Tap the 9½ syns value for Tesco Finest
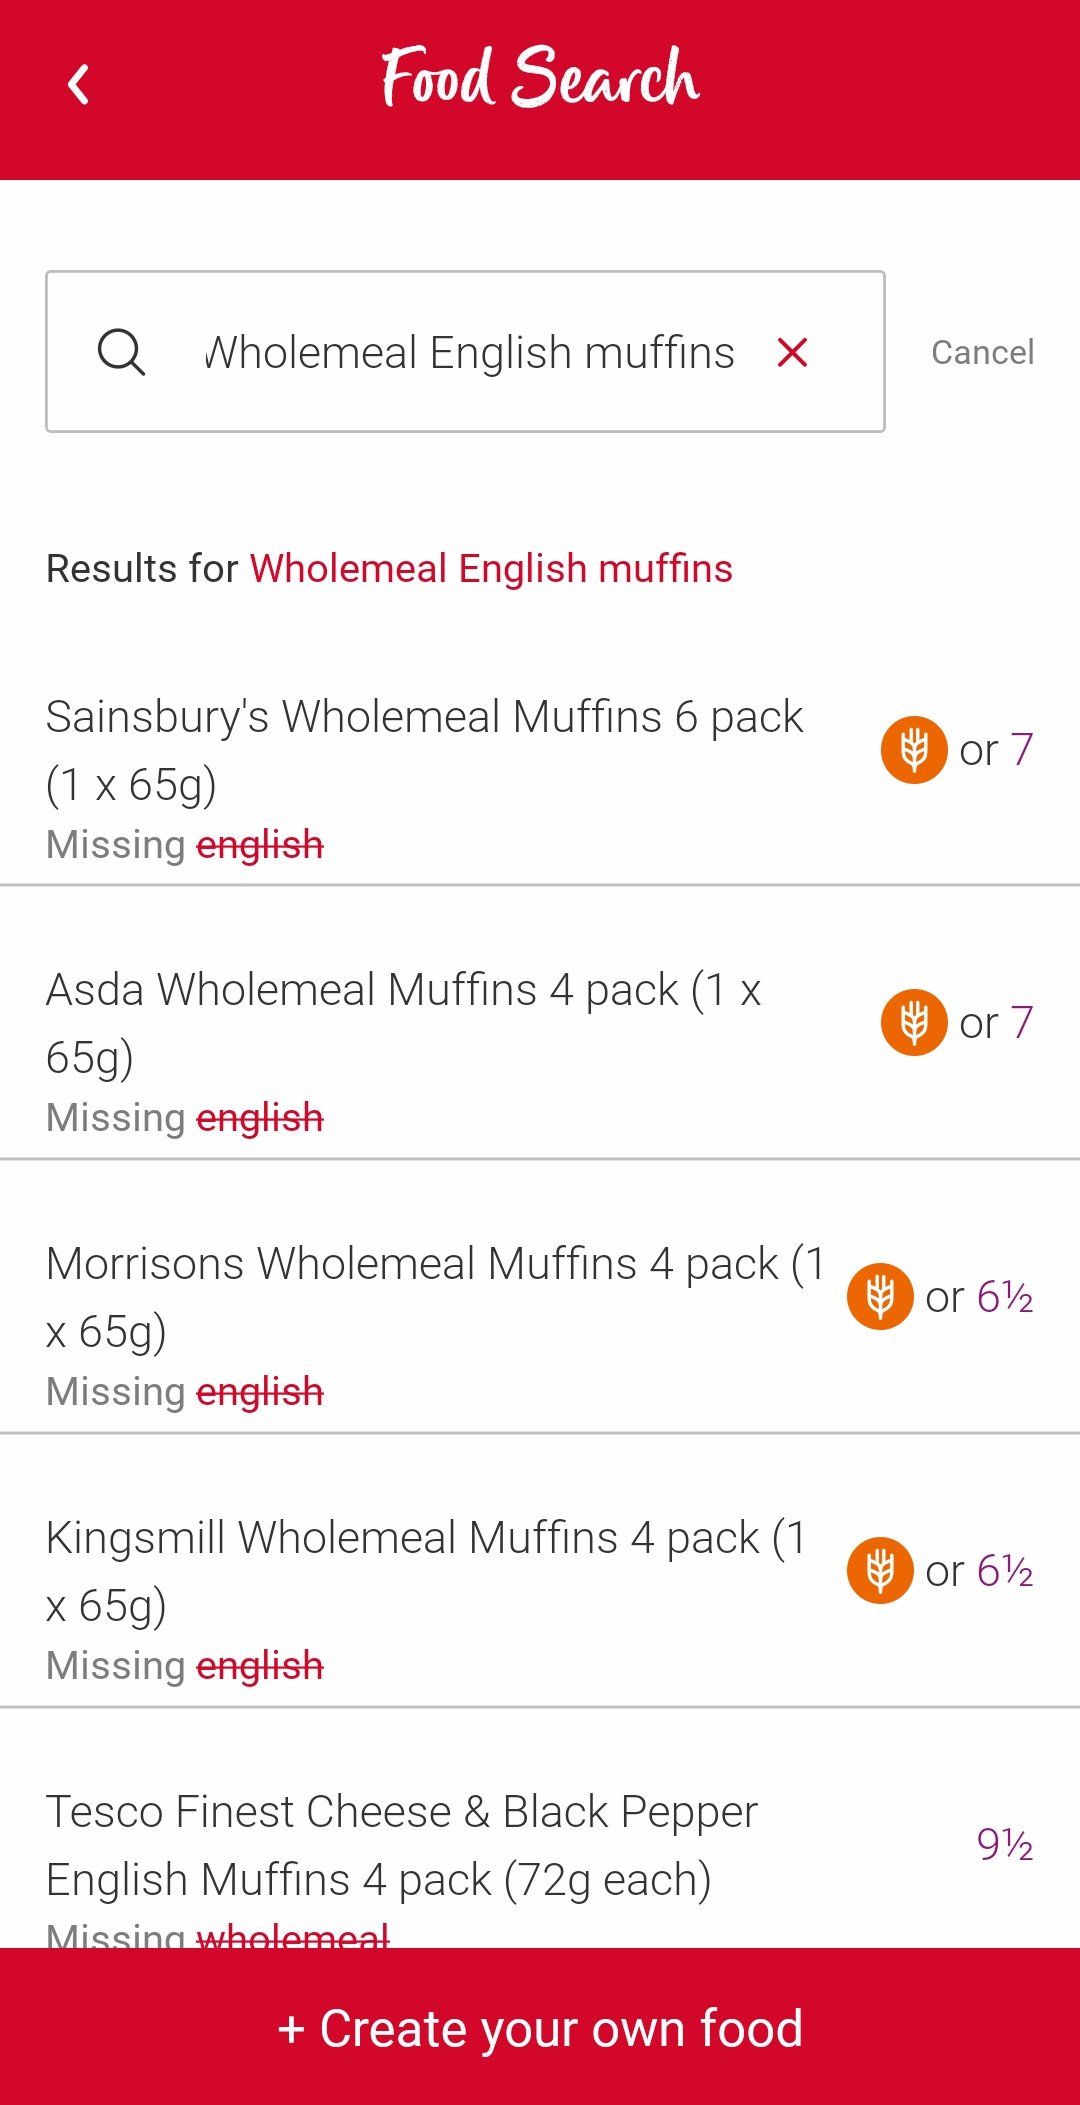 click(x=1004, y=1844)
